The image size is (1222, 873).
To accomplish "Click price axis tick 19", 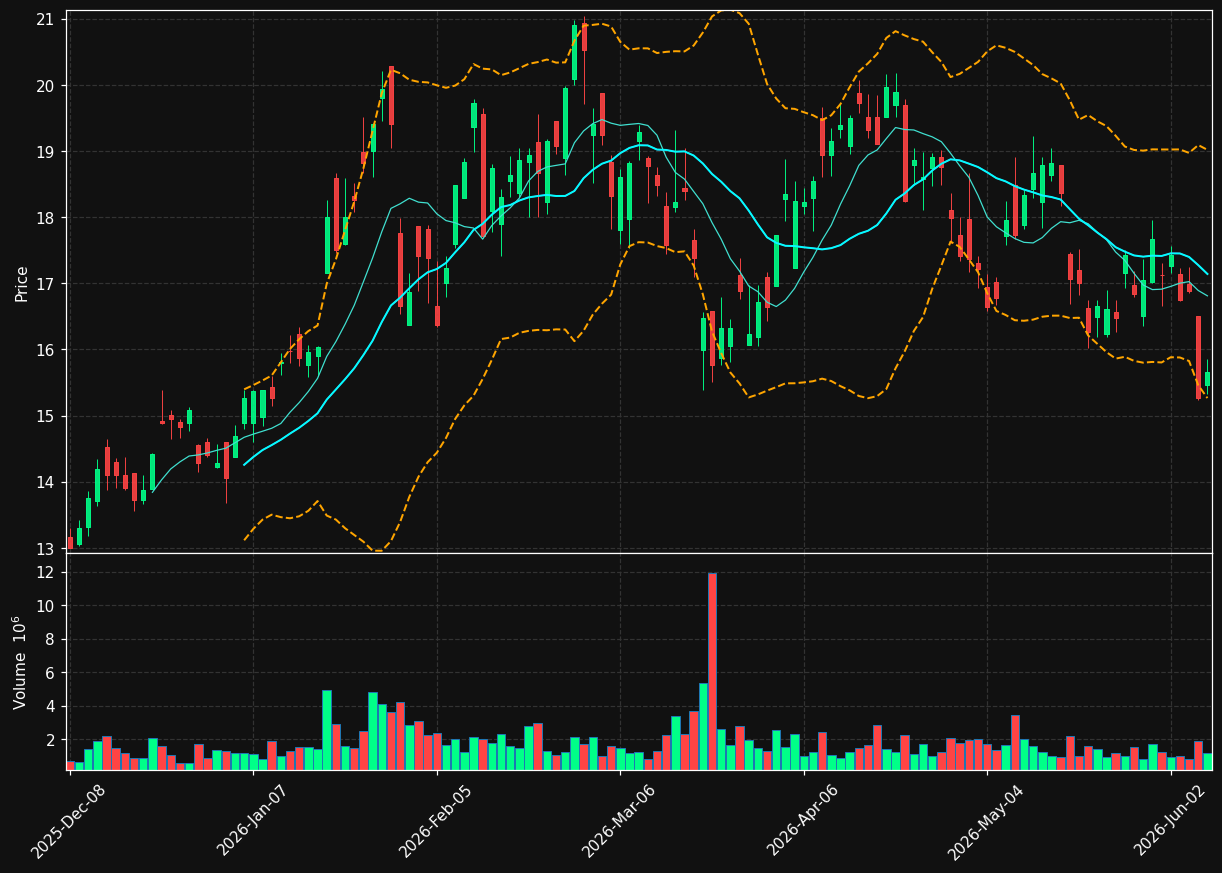I will point(46,152).
